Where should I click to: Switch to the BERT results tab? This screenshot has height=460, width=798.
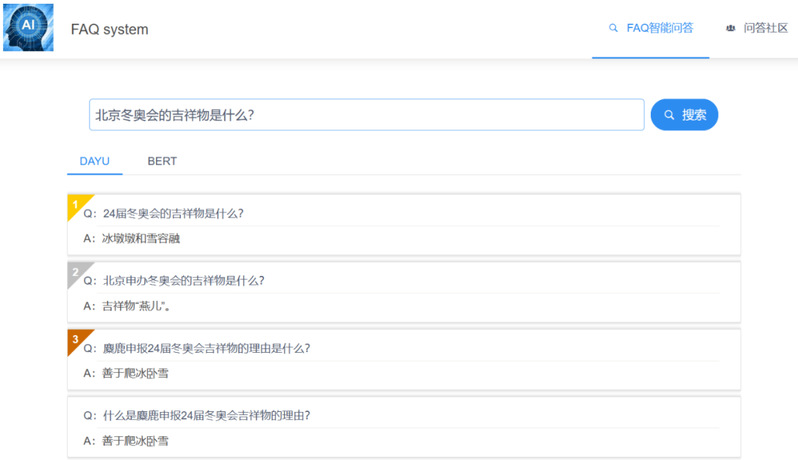162,161
